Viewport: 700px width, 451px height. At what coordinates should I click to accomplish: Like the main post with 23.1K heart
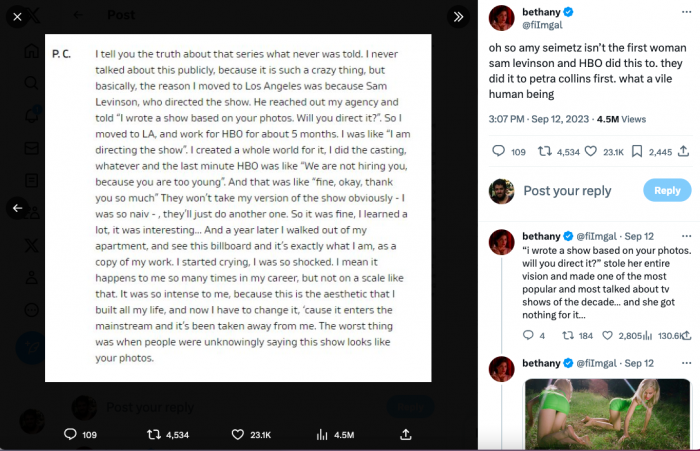591,152
